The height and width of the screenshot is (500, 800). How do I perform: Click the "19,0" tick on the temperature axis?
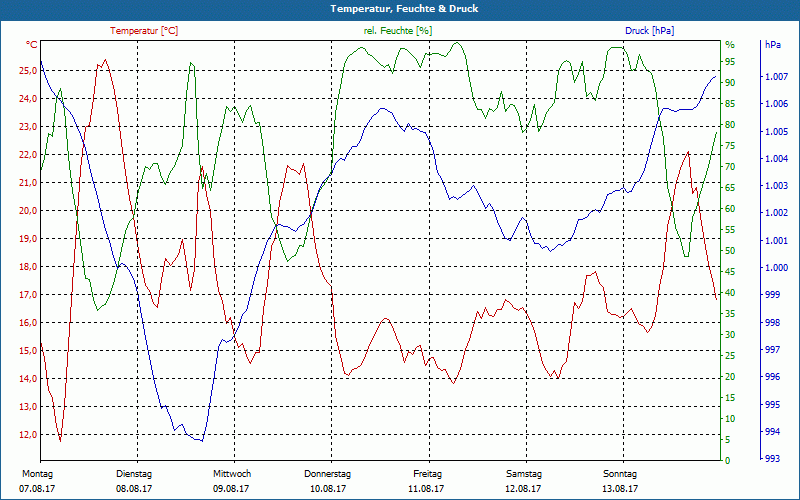click(28, 239)
